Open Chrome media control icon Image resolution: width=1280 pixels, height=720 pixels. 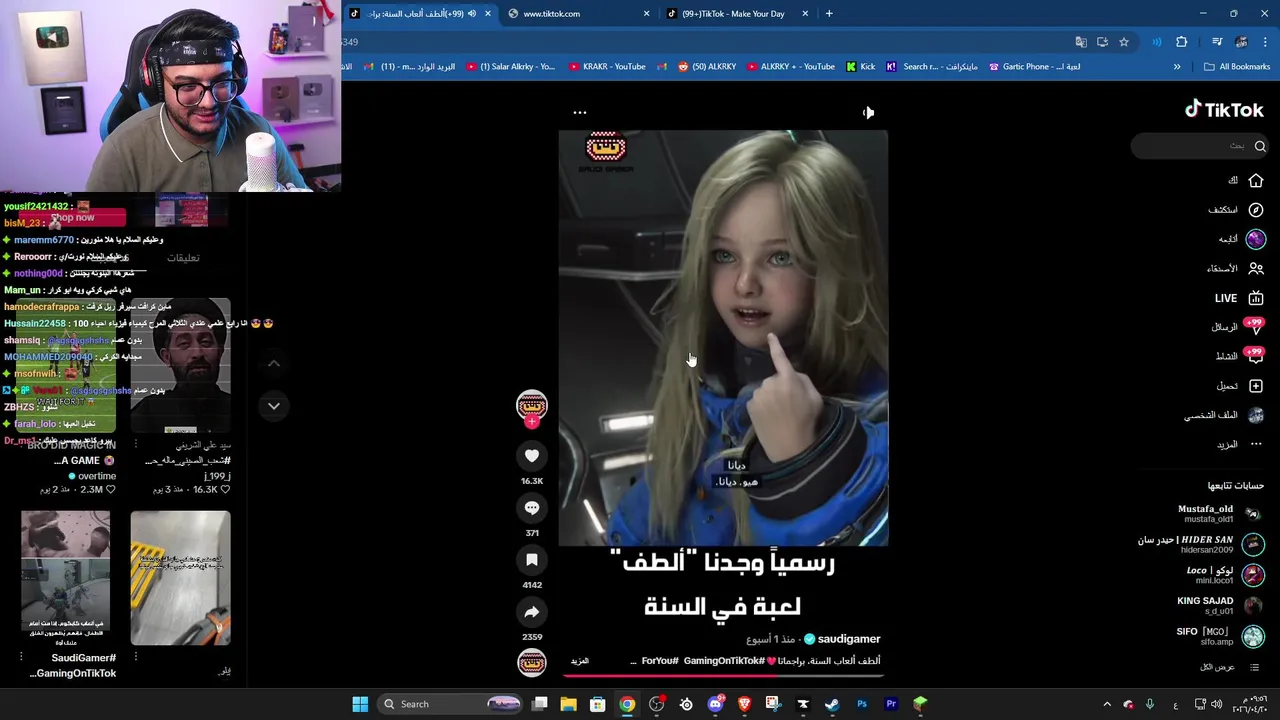(x=1217, y=42)
